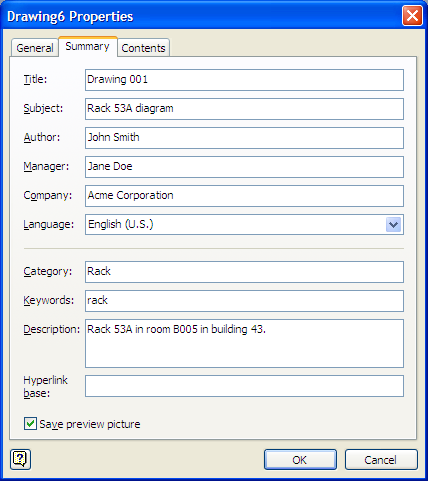Confirm with the OK button
This screenshot has height=481, width=428.
coord(300,460)
